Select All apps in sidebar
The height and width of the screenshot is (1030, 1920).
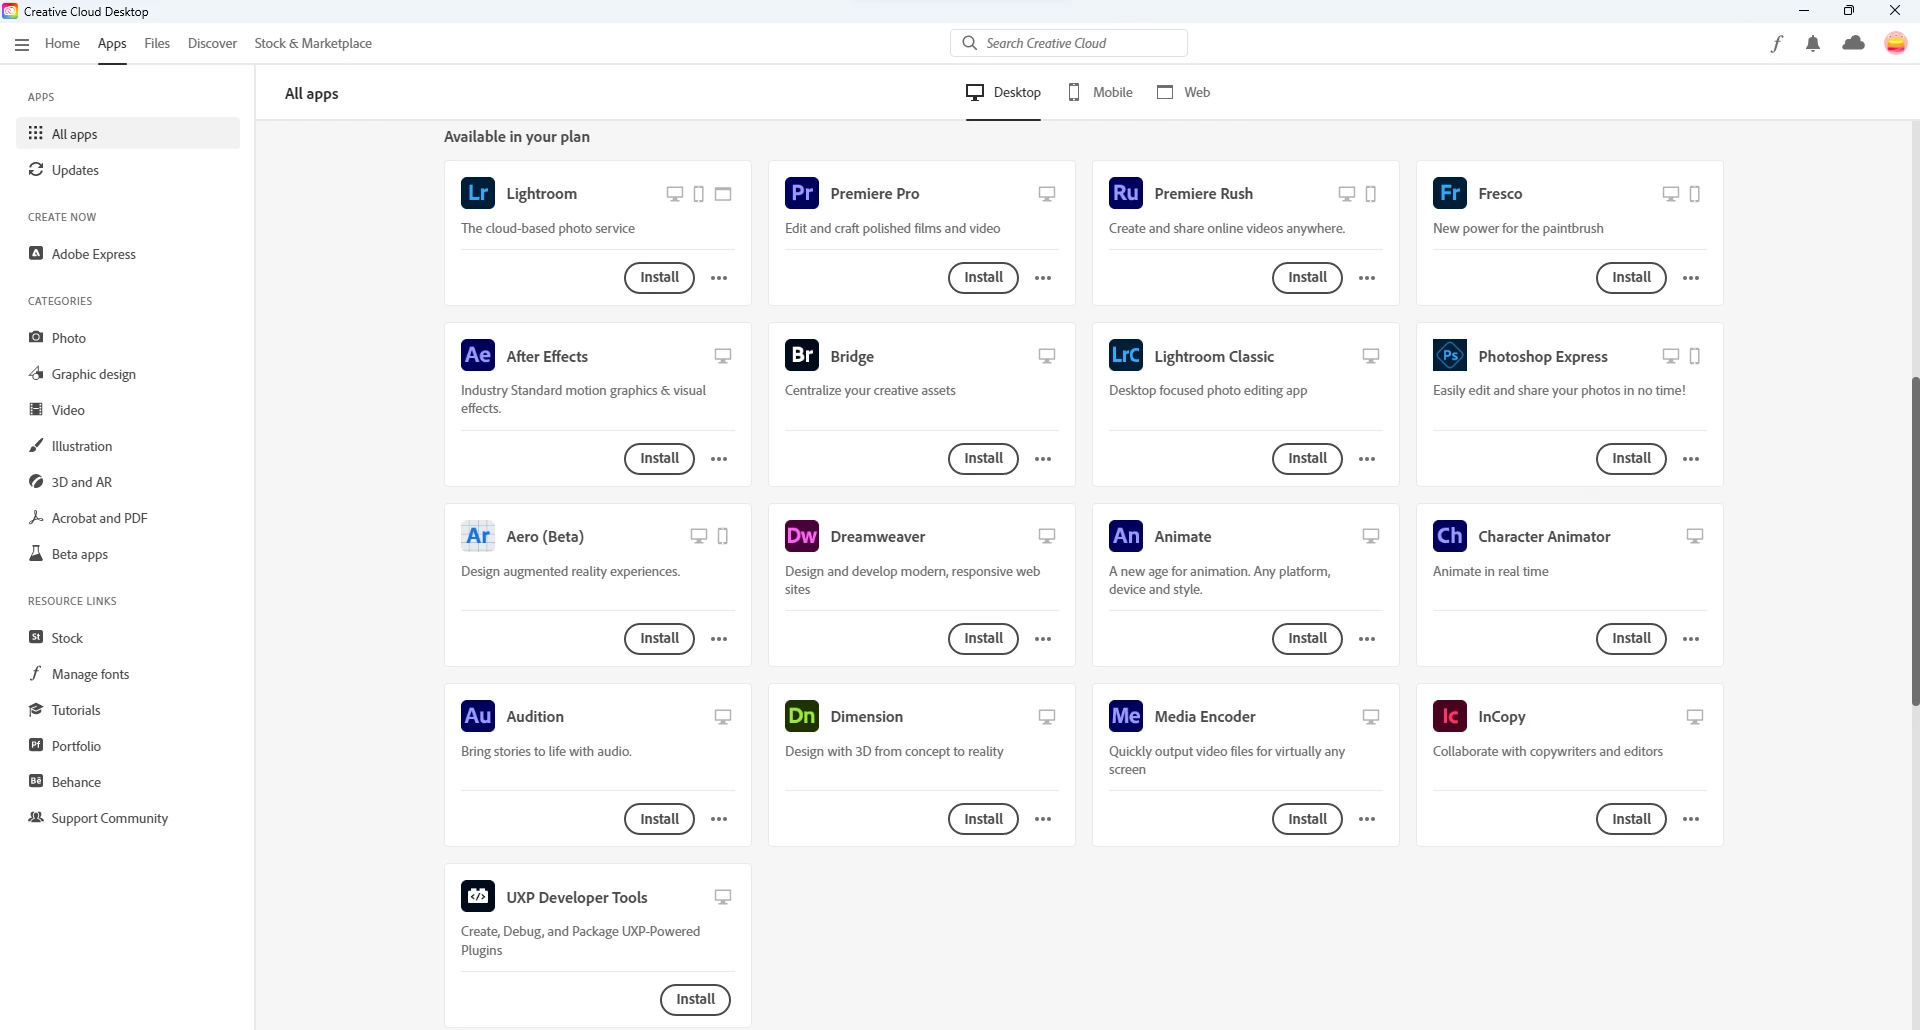128,133
